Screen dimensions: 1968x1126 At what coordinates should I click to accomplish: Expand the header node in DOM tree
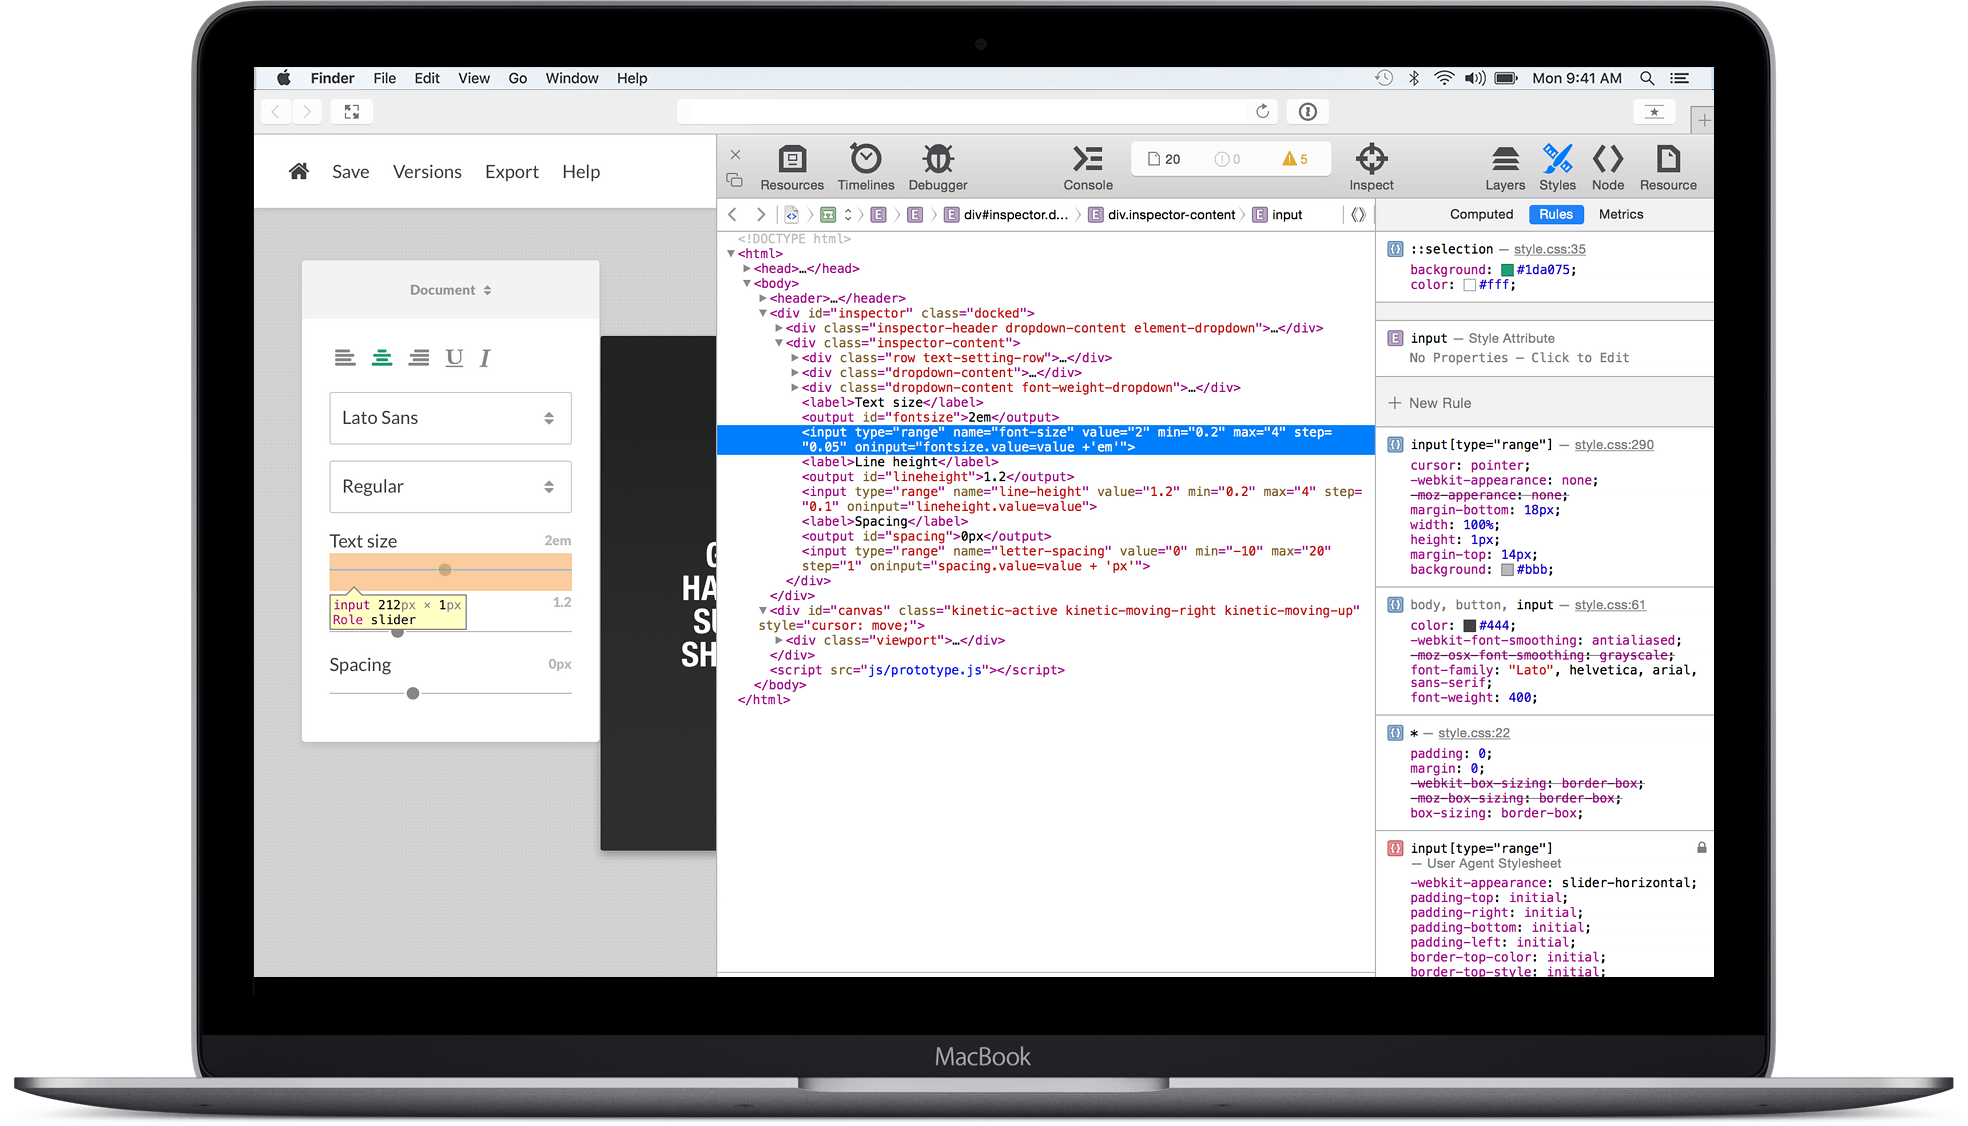(x=763, y=298)
